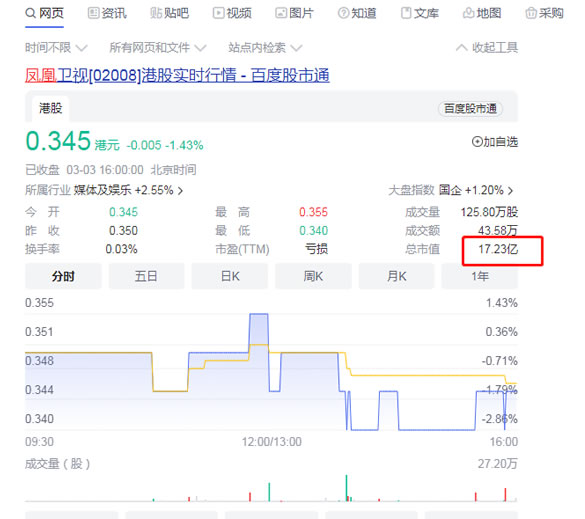Click the shopping bag icon beside 采购
This screenshot has width=585, height=519.
coord(531,14)
